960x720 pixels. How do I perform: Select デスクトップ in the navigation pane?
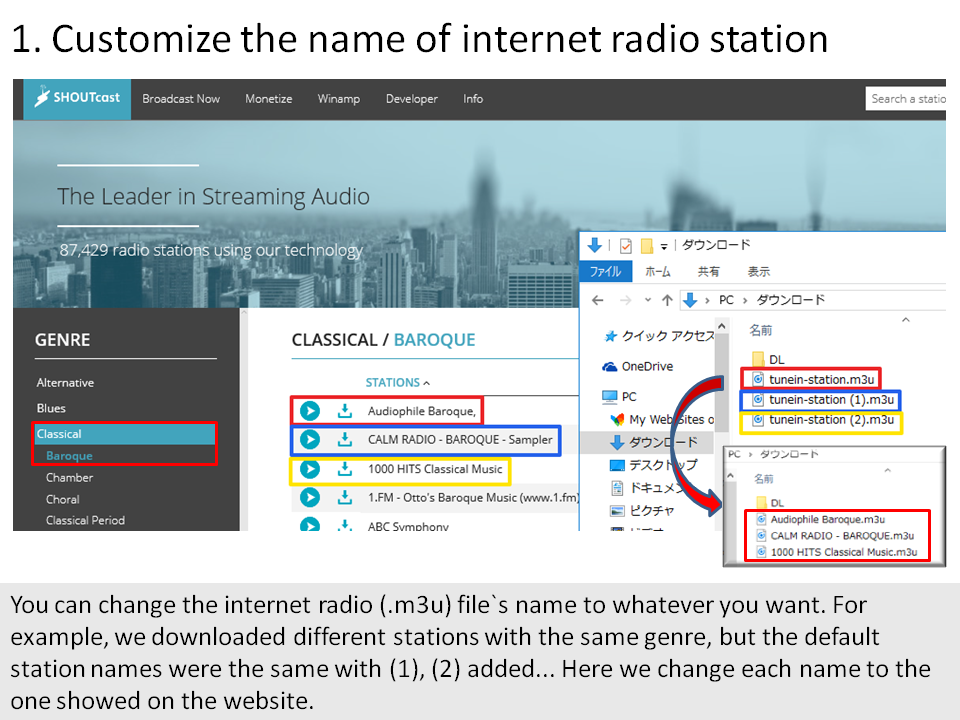[x=653, y=465]
